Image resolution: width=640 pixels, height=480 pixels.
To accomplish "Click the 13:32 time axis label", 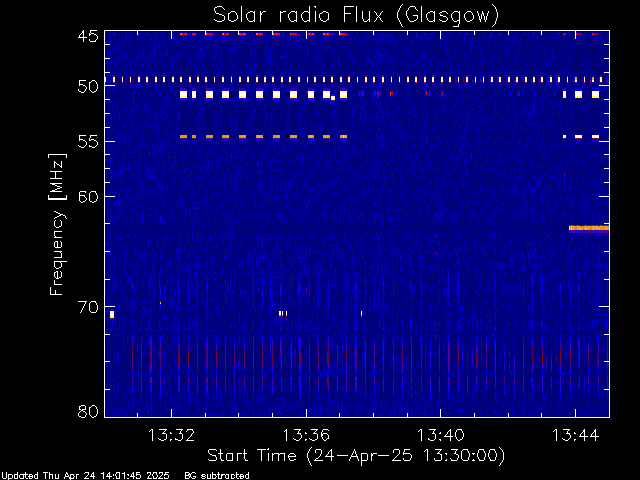I will coord(171,435).
